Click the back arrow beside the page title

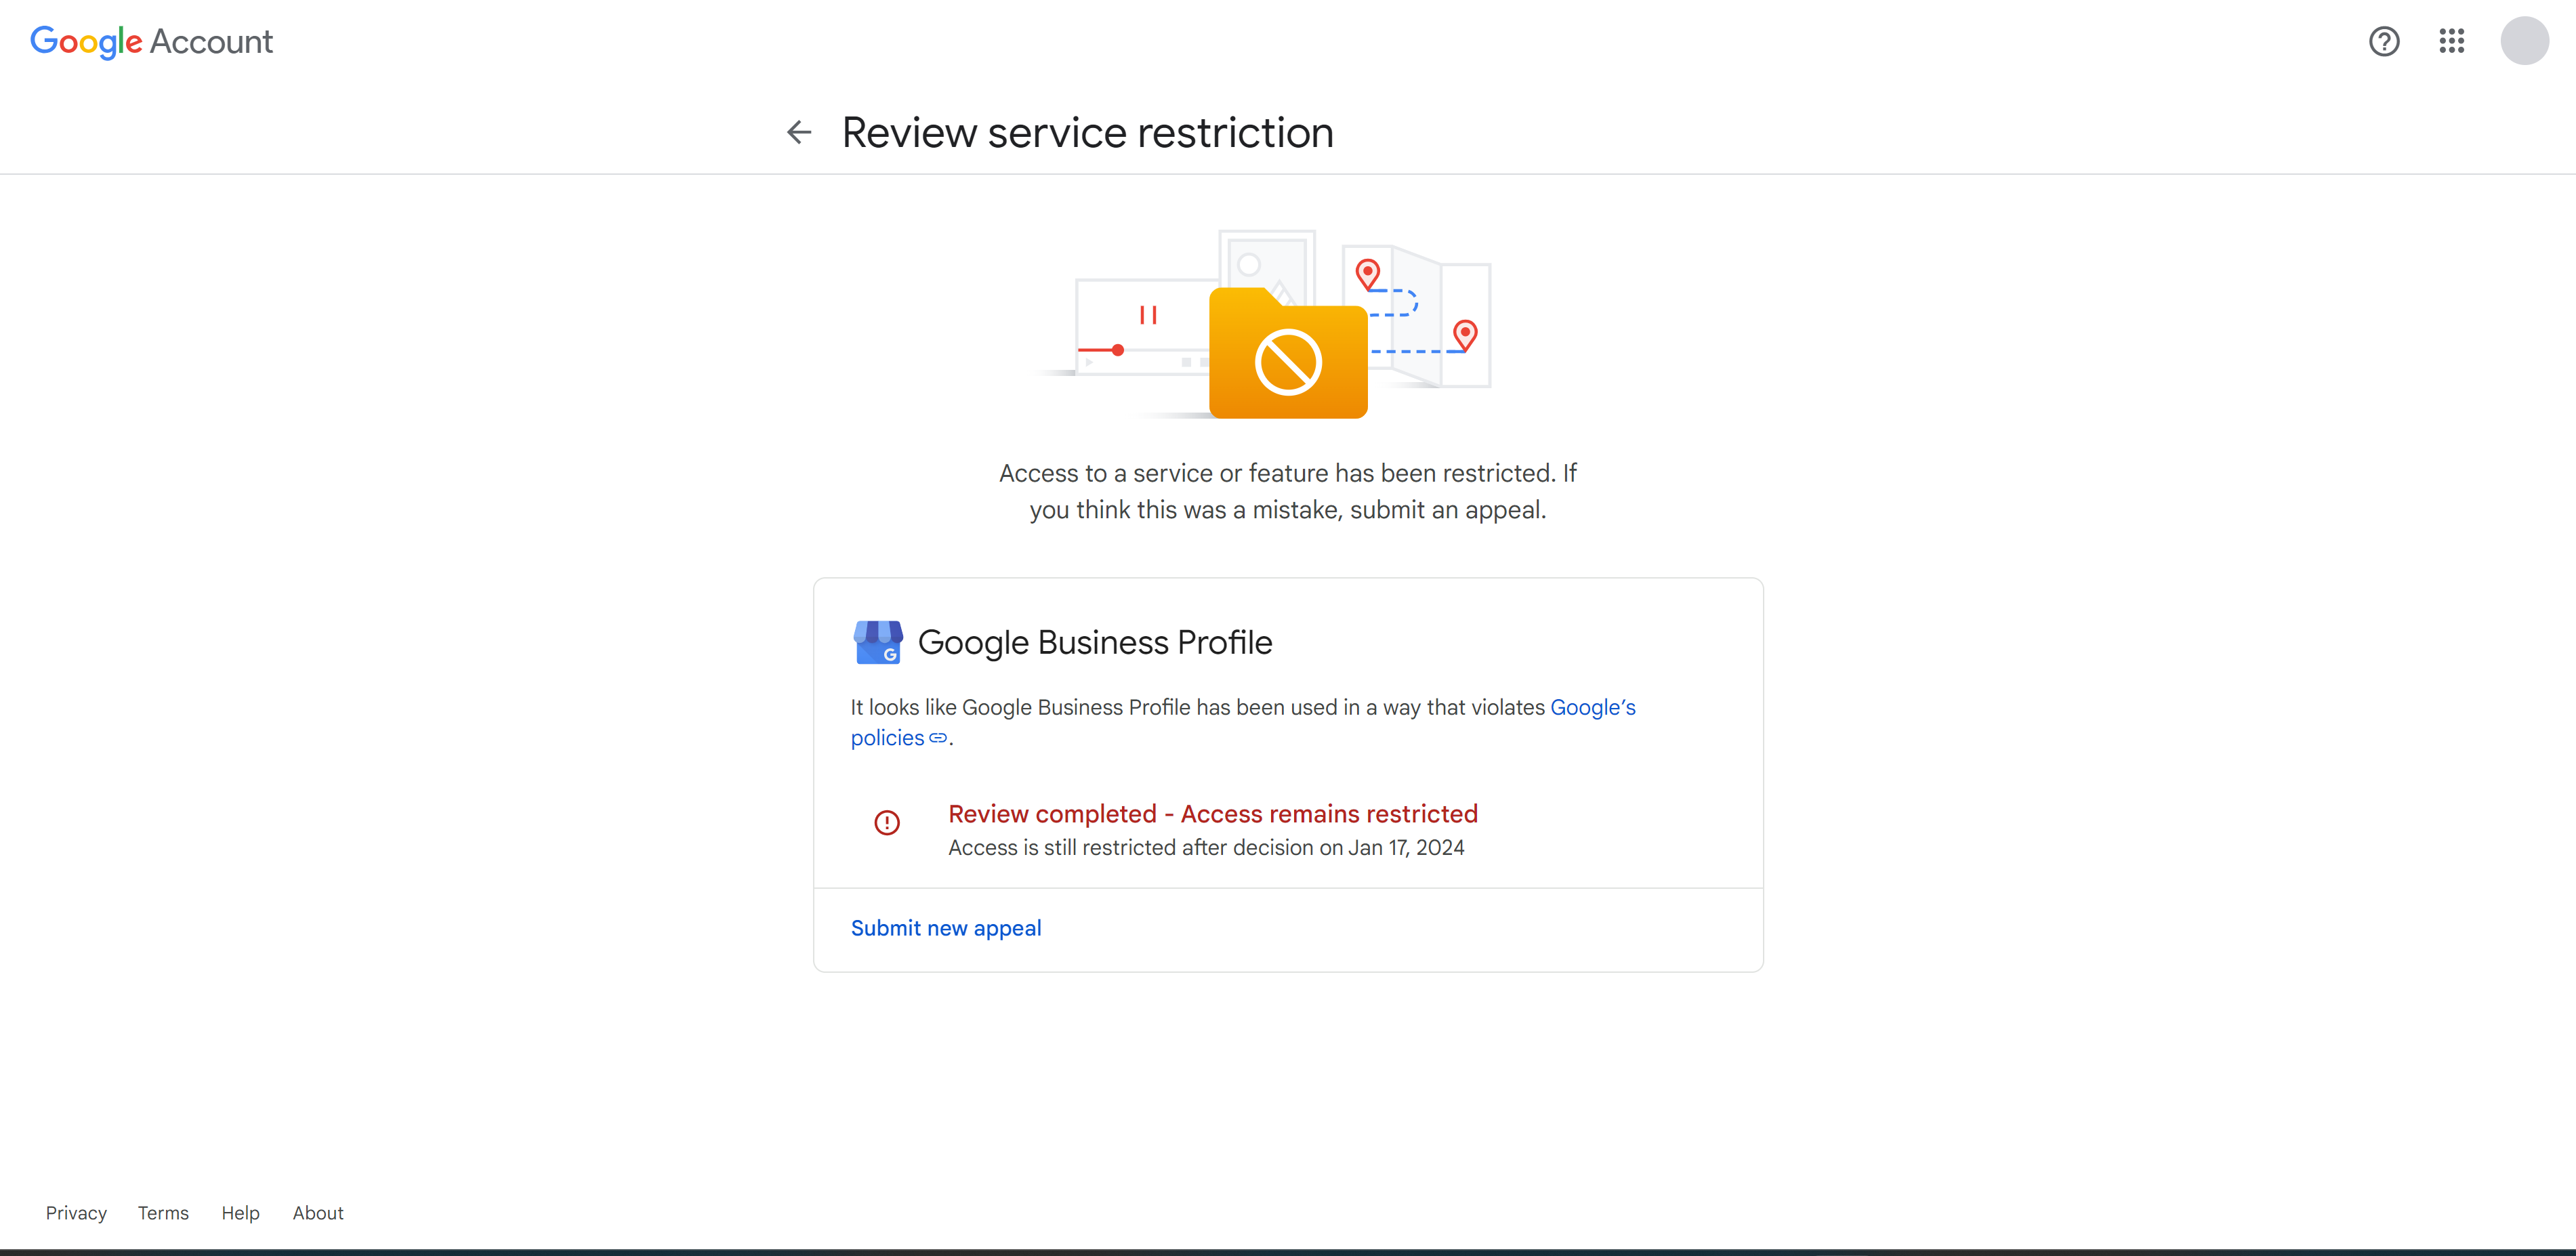pyautogui.click(x=798, y=132)
